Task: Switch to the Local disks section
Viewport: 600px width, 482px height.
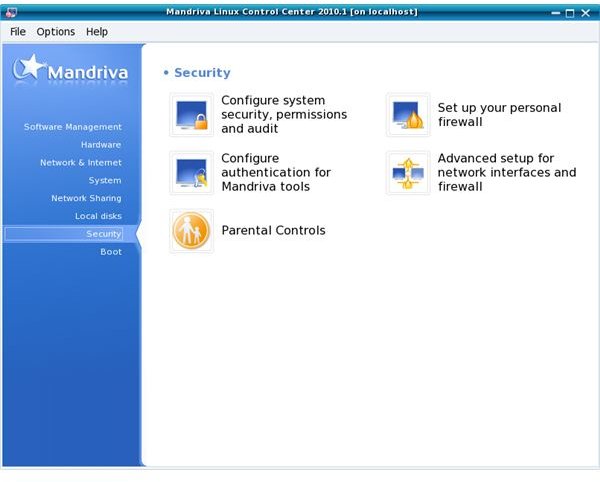Action: point(98,216)
